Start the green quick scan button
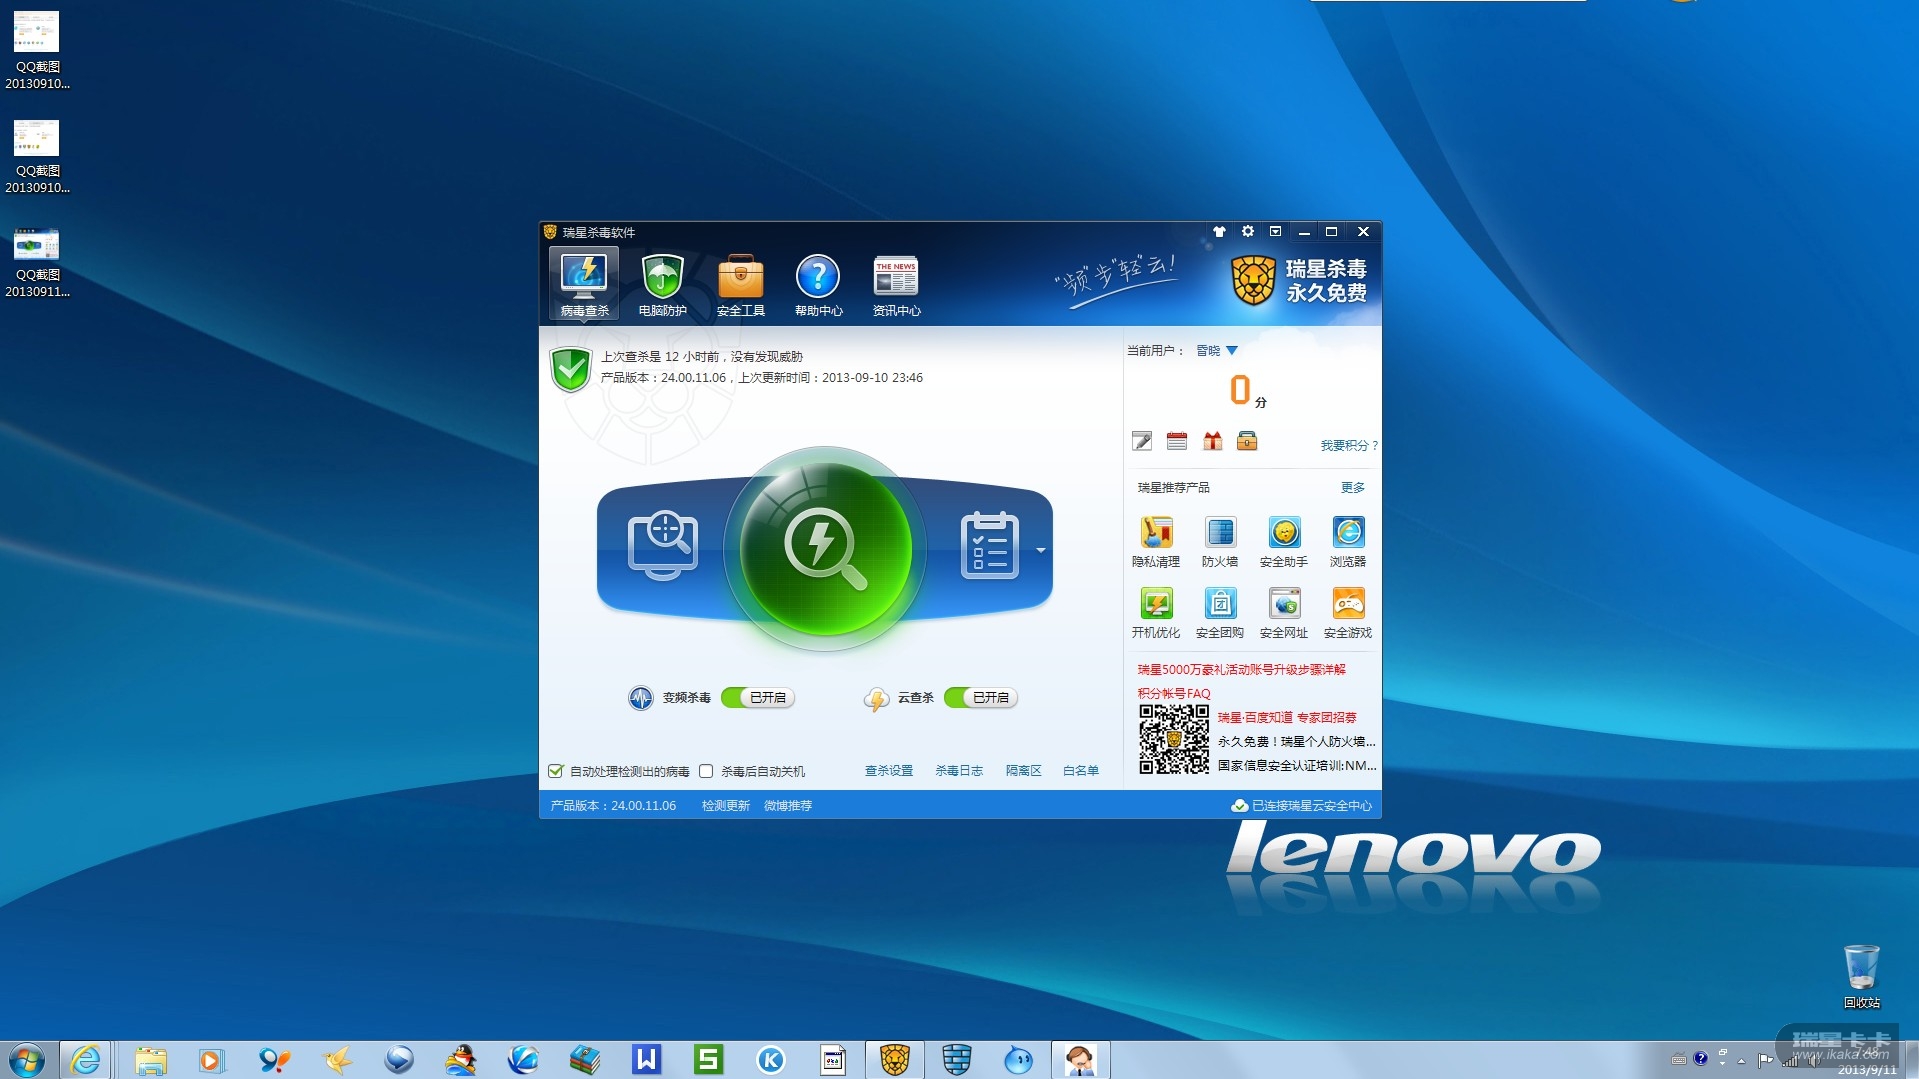 (825, 548)
